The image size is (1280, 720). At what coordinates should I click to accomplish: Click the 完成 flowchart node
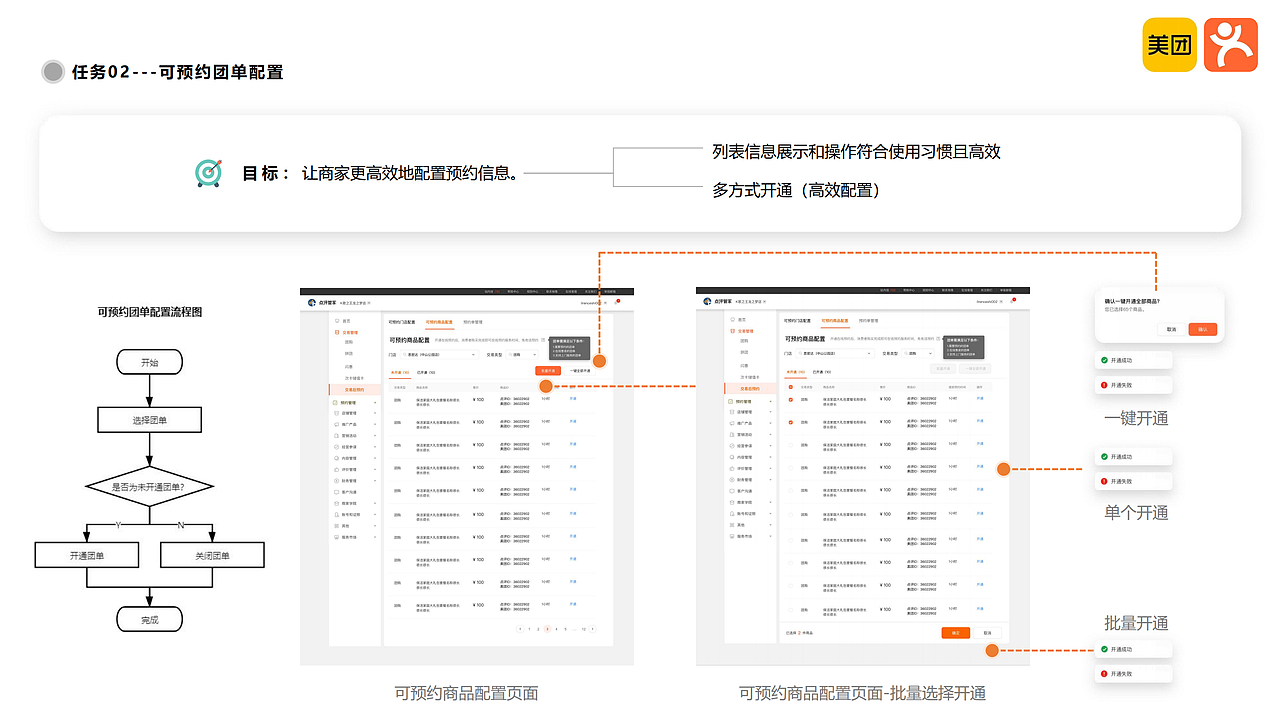(x=149, y=620)
